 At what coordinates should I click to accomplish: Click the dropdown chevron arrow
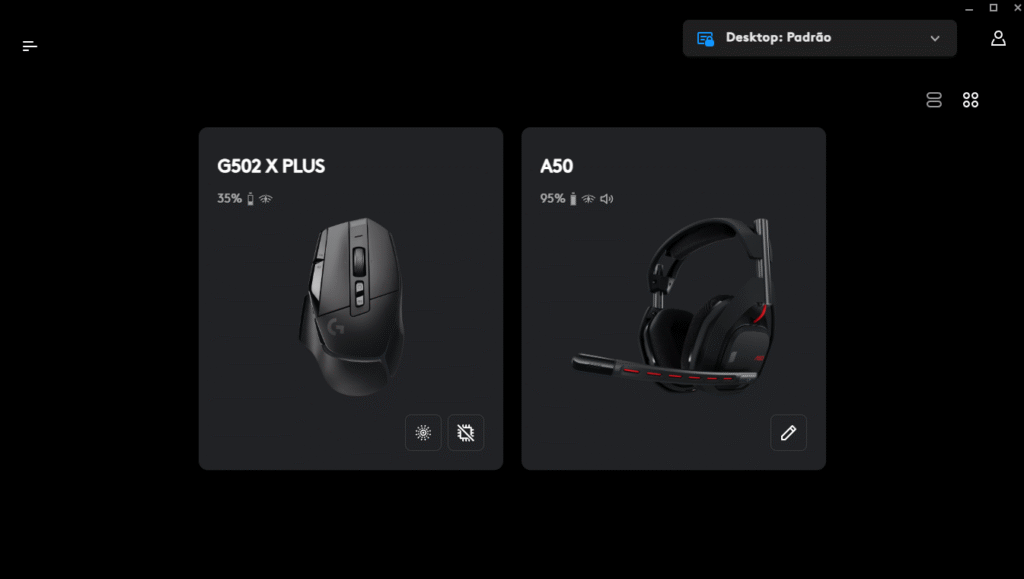click(935, 39)
